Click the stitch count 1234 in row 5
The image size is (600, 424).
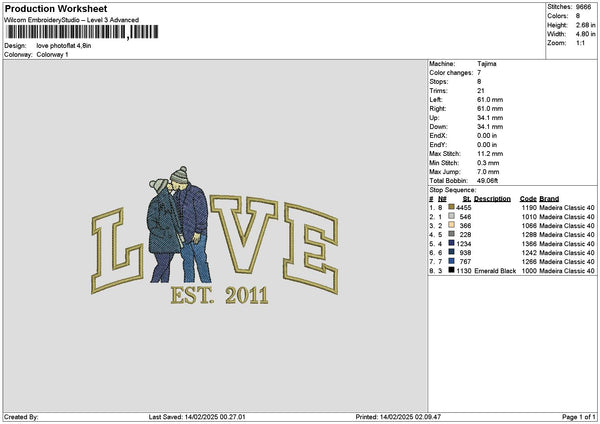[463, 243]
